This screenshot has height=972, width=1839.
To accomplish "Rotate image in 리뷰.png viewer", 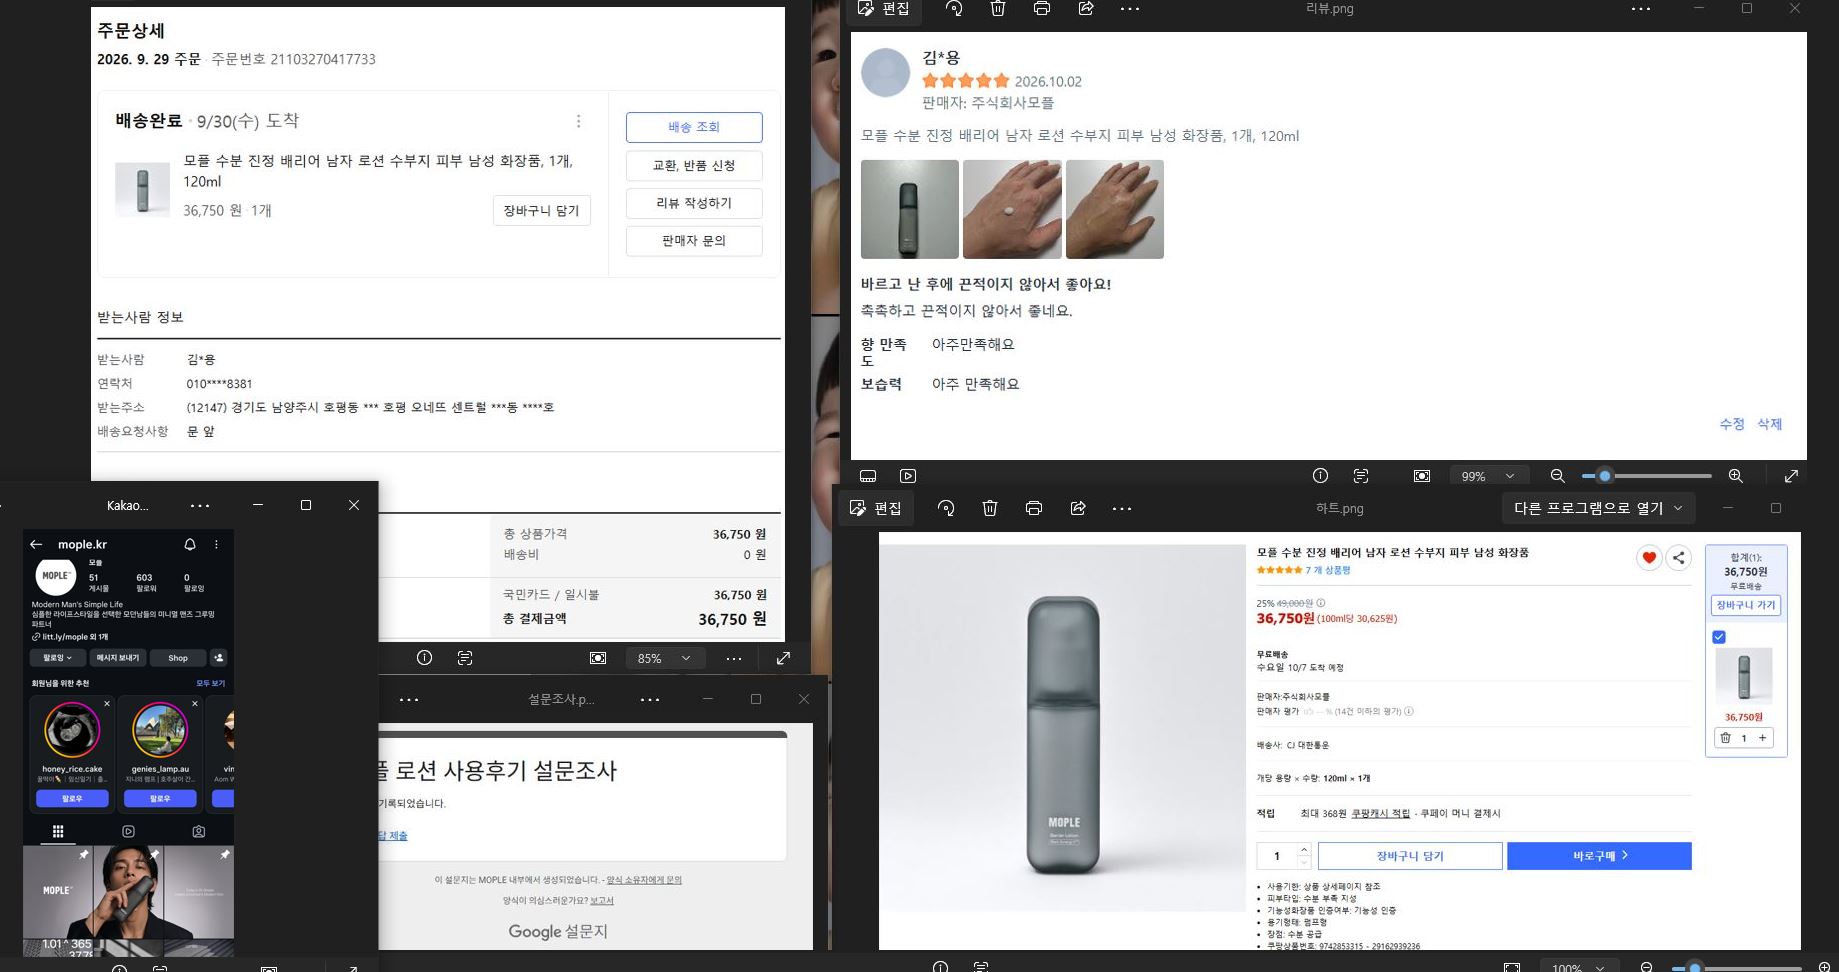I will (954, 8).
